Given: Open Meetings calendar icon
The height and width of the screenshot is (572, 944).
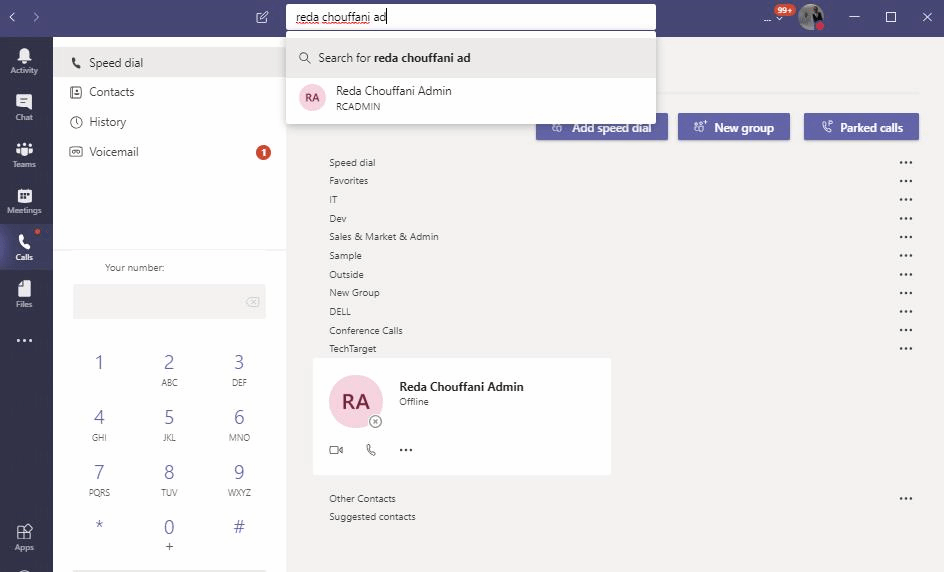Looking at the screenshot, I should click(x=24, y=201).
